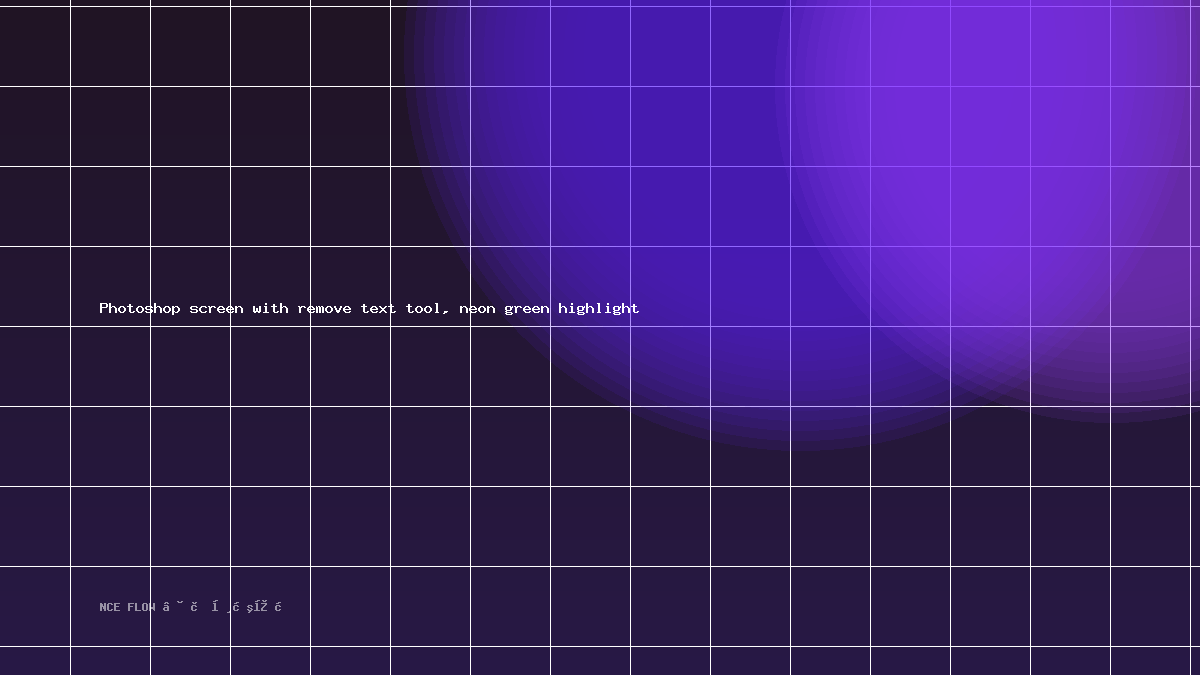Click the garbled characters after NCE FLOW
Viewport: 1200px width, 675px height.
pos(222,607)
